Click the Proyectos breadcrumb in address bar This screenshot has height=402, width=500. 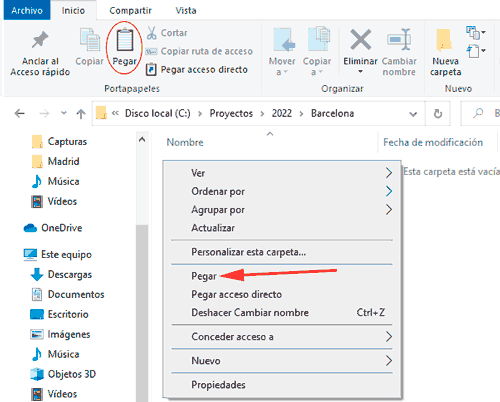[x=231, y=113]
